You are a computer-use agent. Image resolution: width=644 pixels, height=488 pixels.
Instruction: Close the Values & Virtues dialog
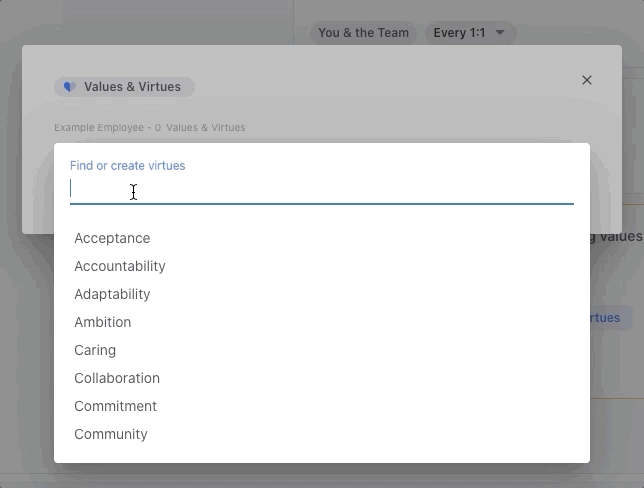pyautogui.click(x=587, y=80)
